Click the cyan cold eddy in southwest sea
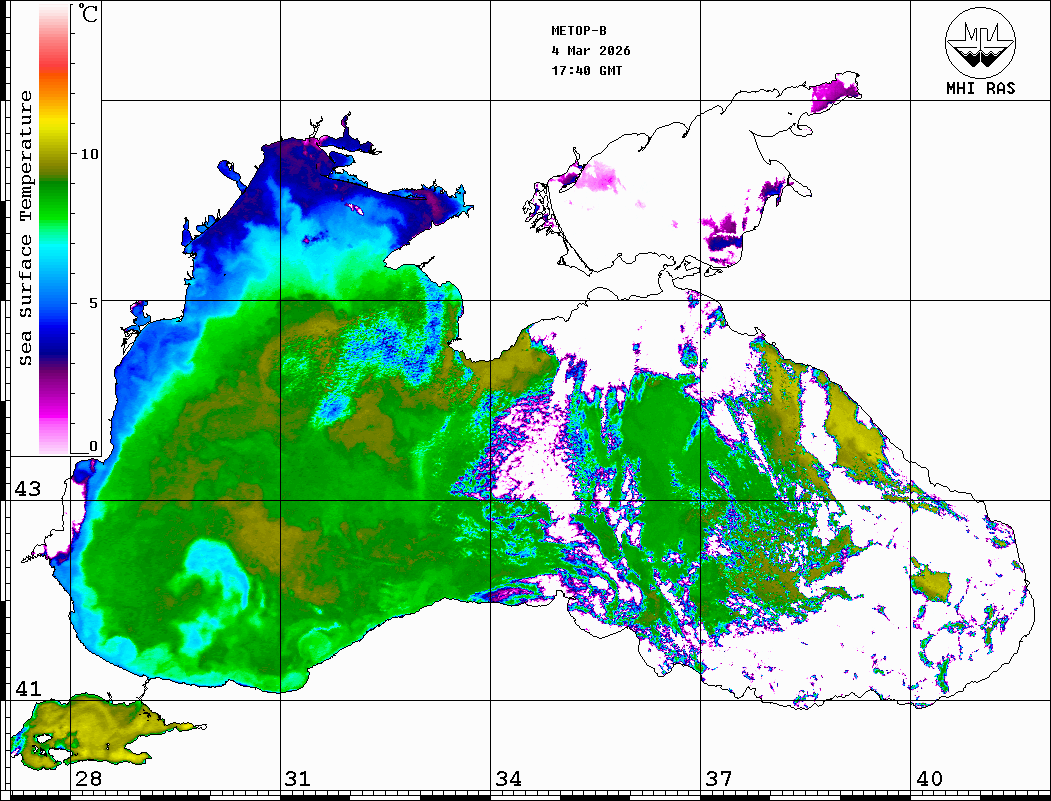This screenshot has height=801, width=1051. coord(212,583)
